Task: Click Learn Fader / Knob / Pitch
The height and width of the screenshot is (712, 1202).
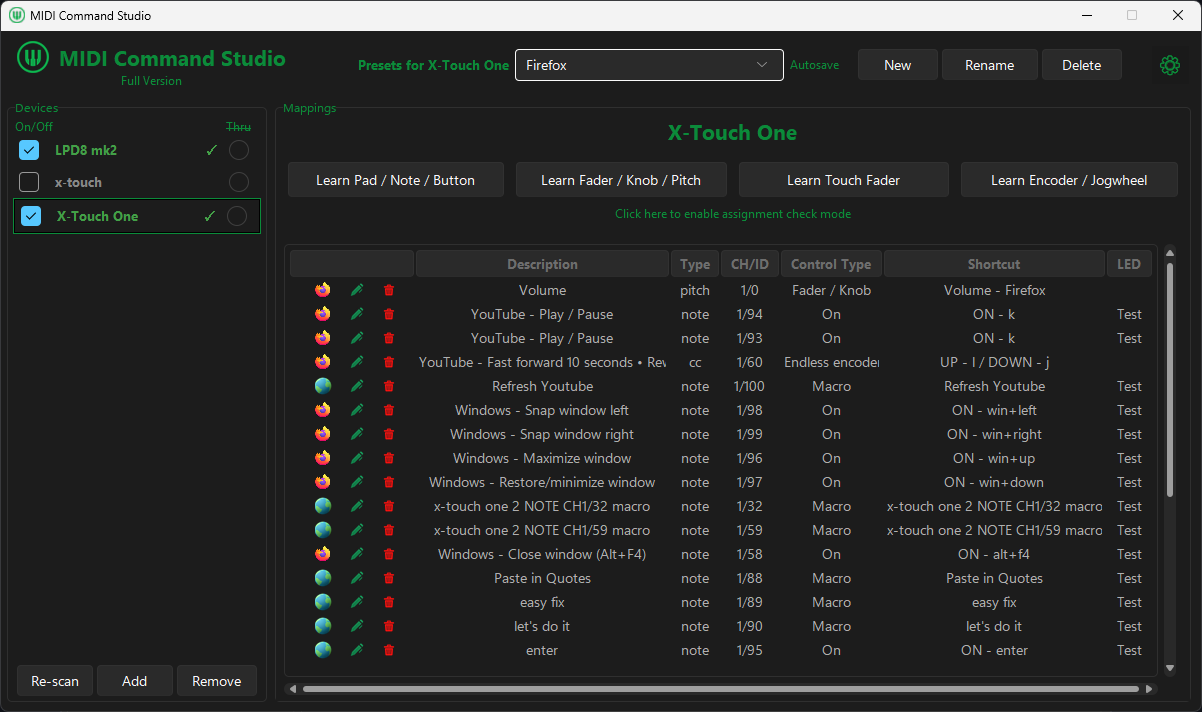Action: [621, 180]
